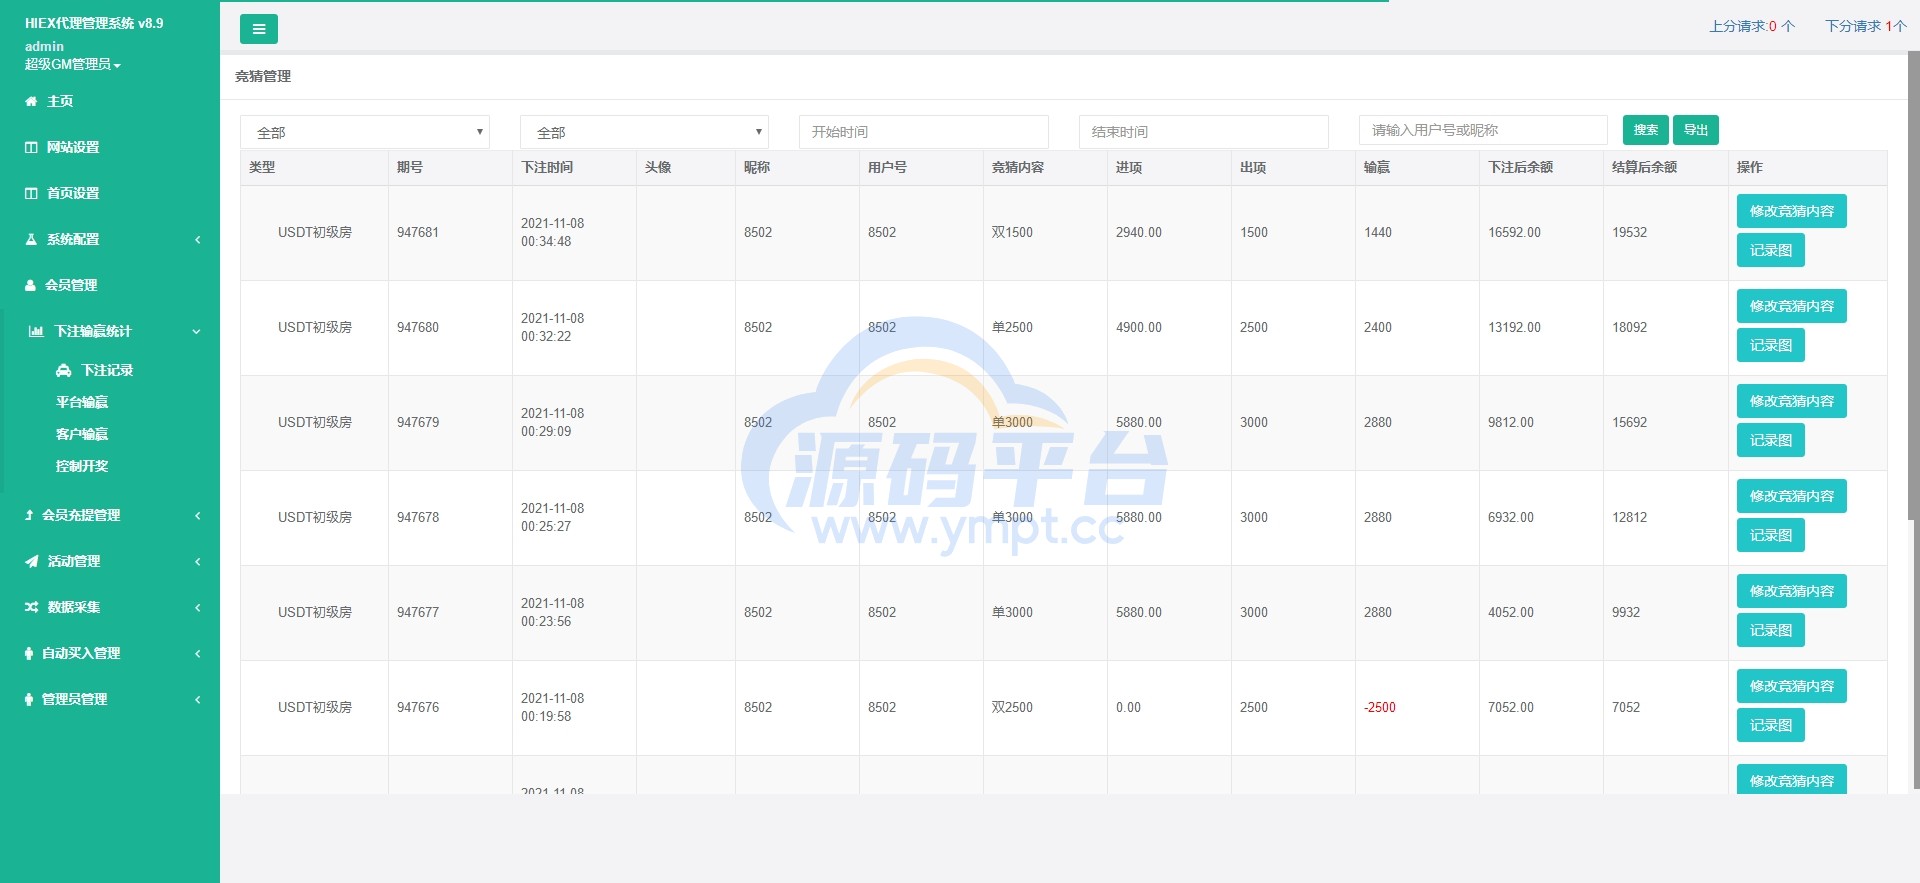Screen dimensions: 1920x883
Task: Select the 下注记录 submenu item
Action: [x=107, y=370]
